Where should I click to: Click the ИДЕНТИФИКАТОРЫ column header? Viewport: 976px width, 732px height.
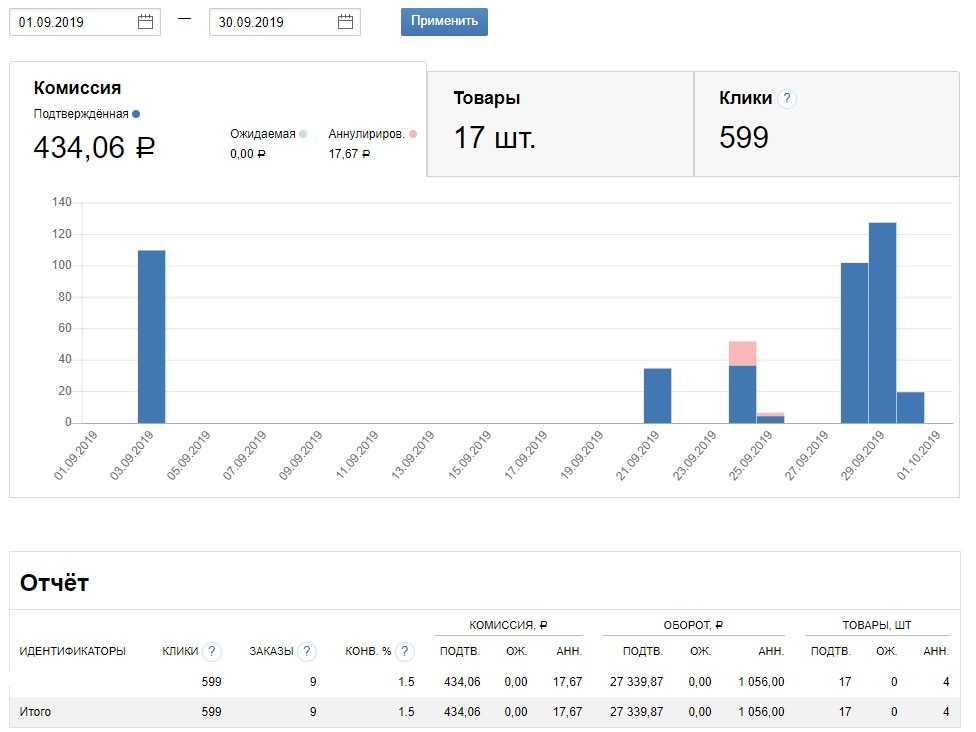tap(72, 651)
